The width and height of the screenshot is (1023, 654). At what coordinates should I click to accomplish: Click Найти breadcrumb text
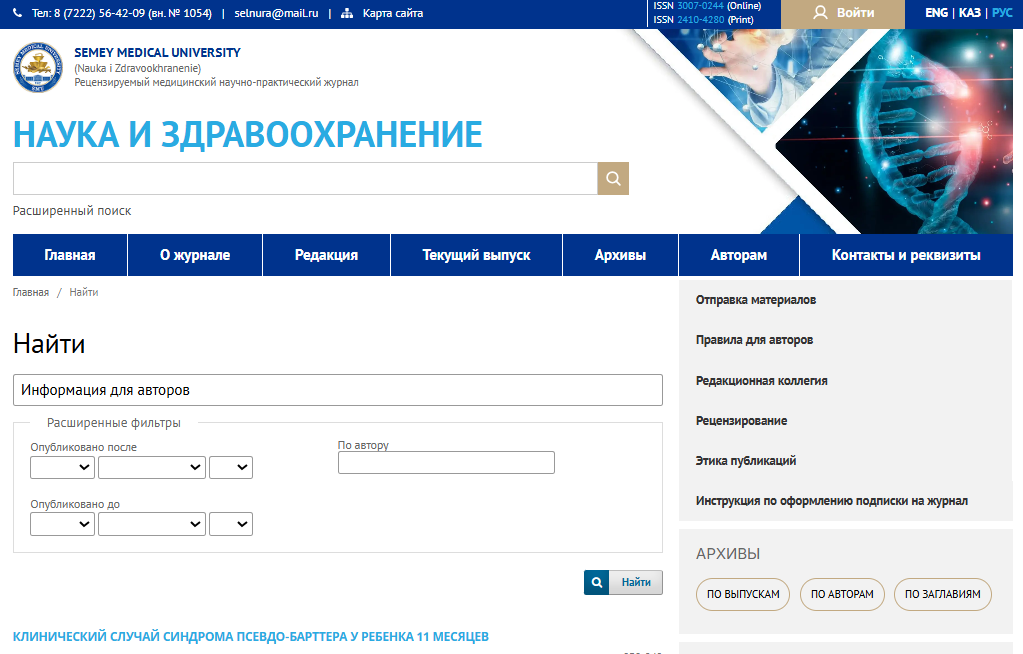point(84,292)
